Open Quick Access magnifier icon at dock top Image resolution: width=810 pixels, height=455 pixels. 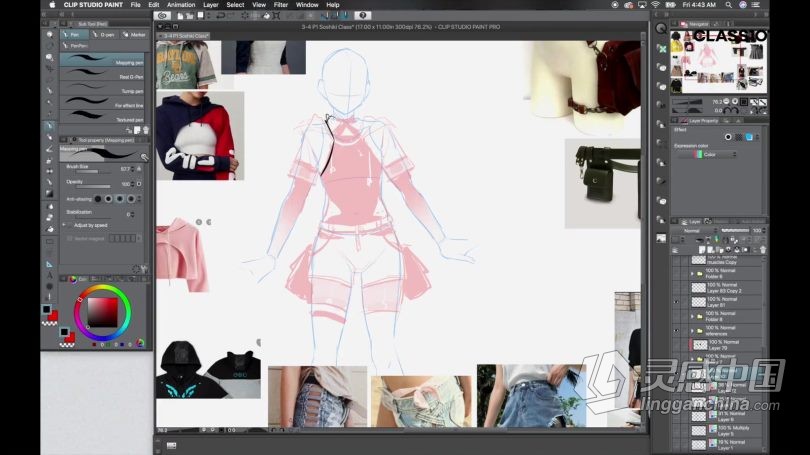[661, 29]
